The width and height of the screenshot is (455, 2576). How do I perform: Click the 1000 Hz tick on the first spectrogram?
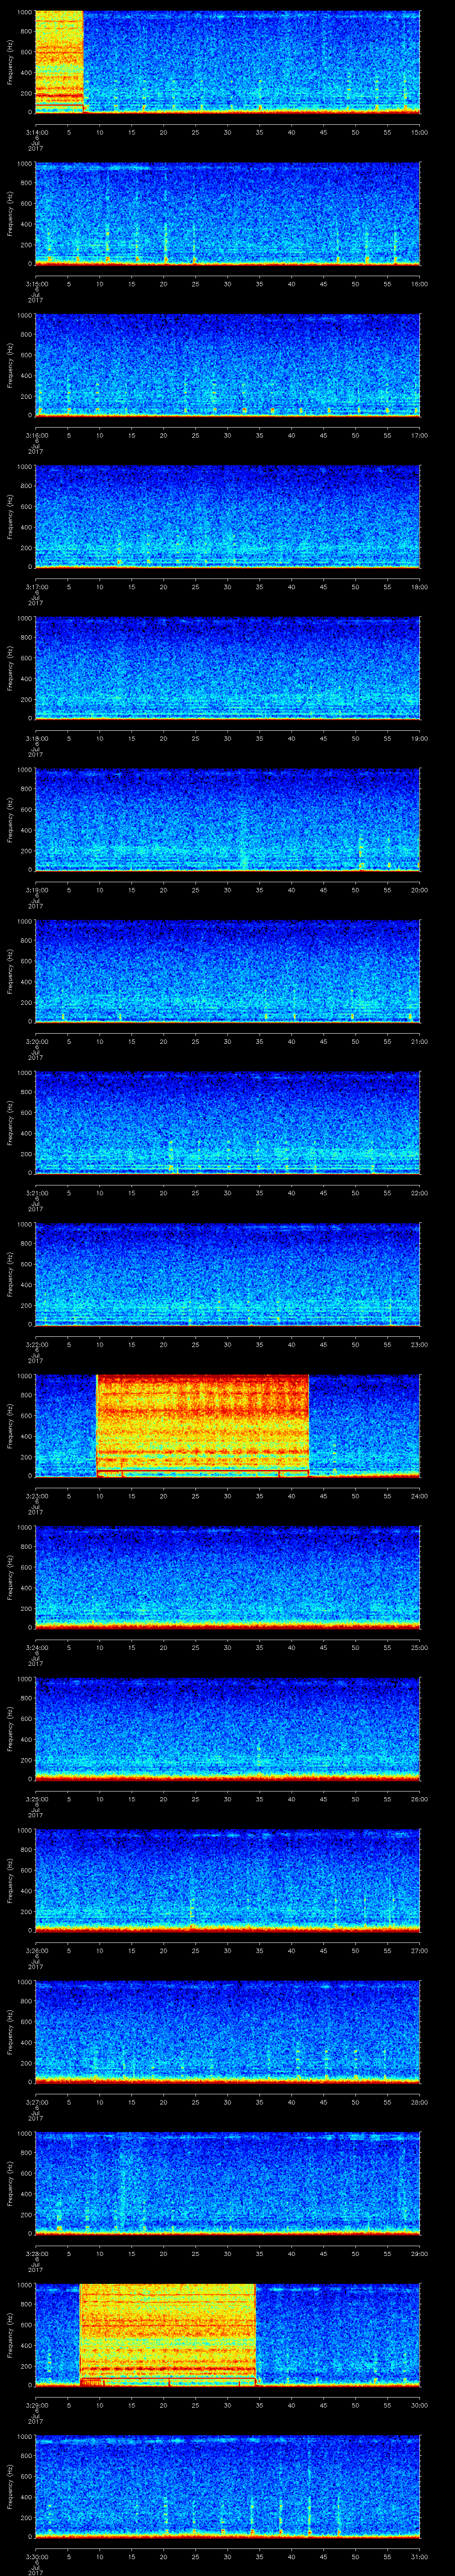point(25,13)
